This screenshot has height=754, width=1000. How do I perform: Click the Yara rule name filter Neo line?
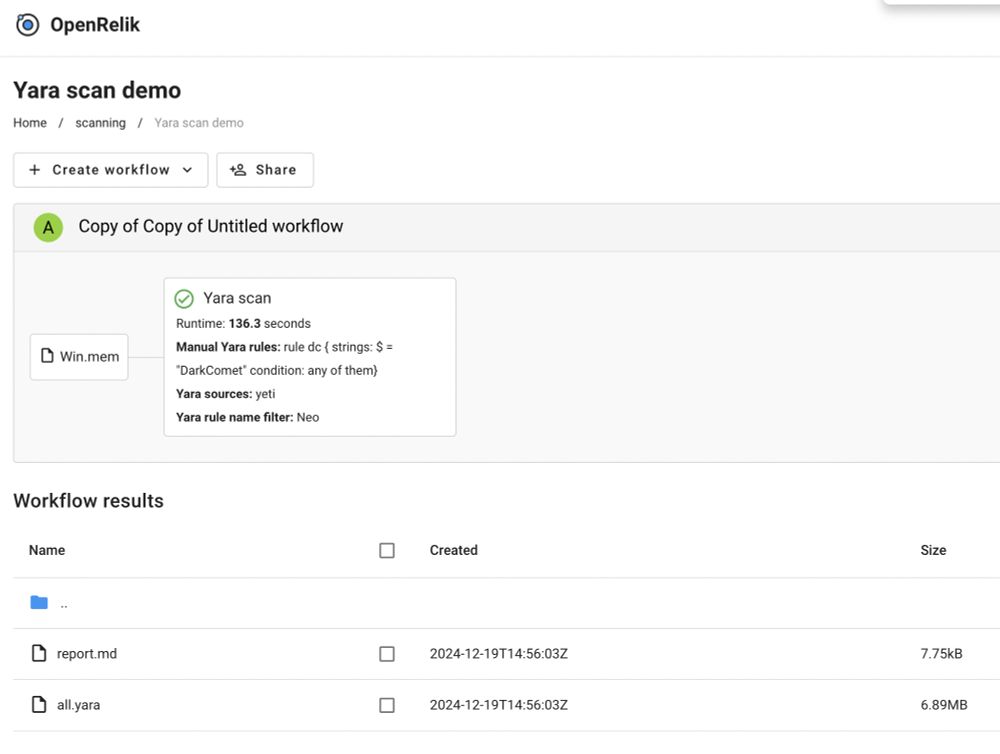pos(247,417)
